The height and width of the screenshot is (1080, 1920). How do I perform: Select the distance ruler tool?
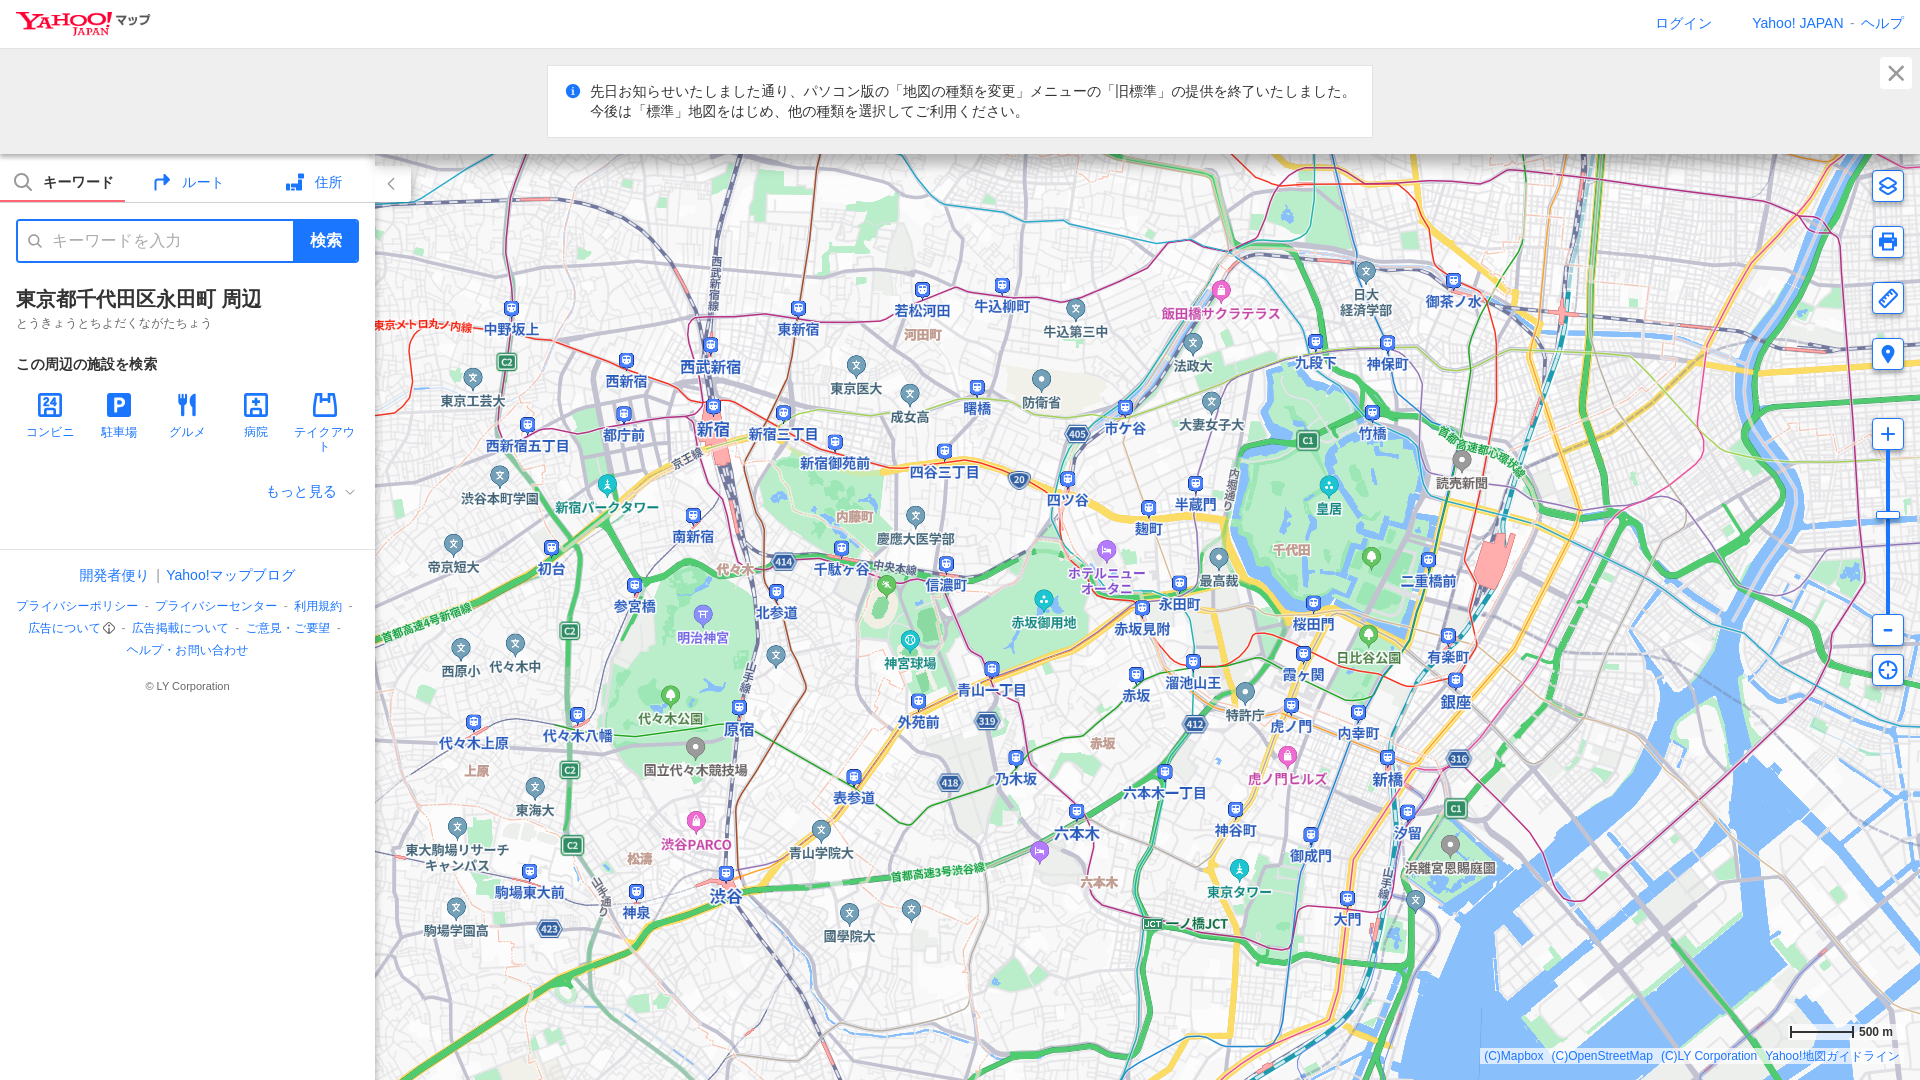click(x=1887, y=298)
